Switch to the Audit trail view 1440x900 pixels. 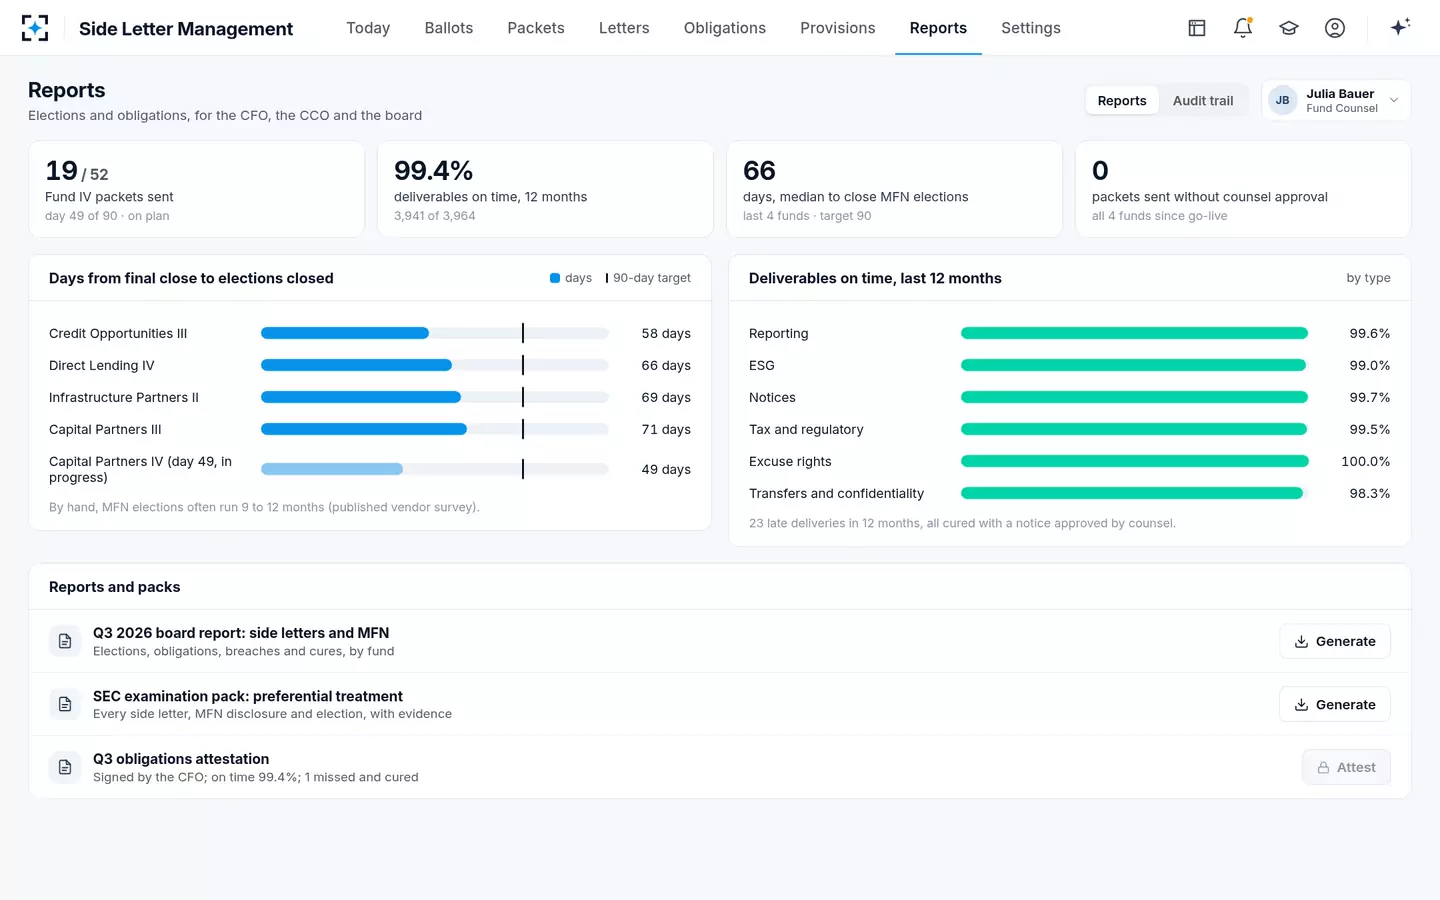click(x=1203, y=100)
